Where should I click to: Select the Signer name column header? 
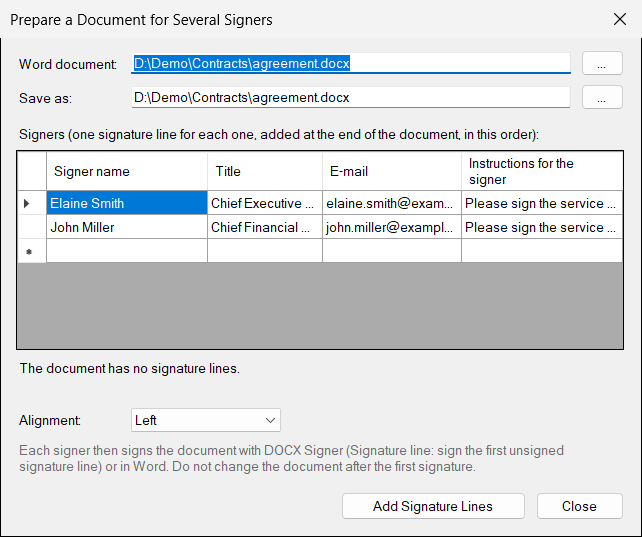(127, 171)
